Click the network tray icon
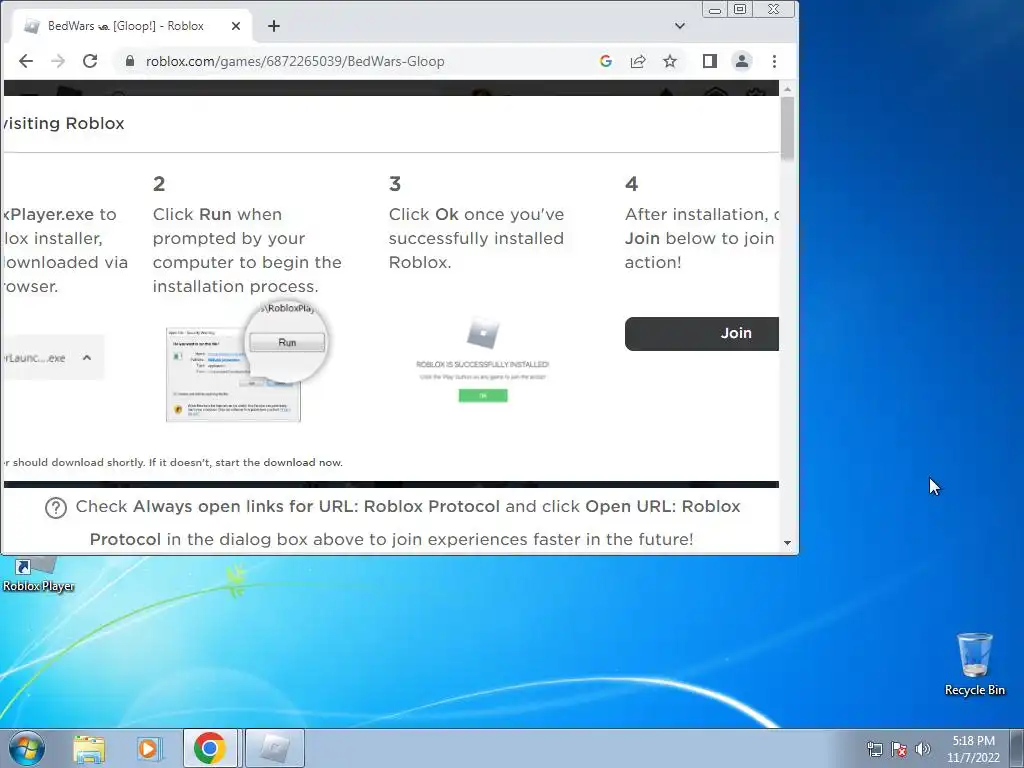Image resolution: width=1024 pixels, height=768 pixels. [x=874, y=749]
